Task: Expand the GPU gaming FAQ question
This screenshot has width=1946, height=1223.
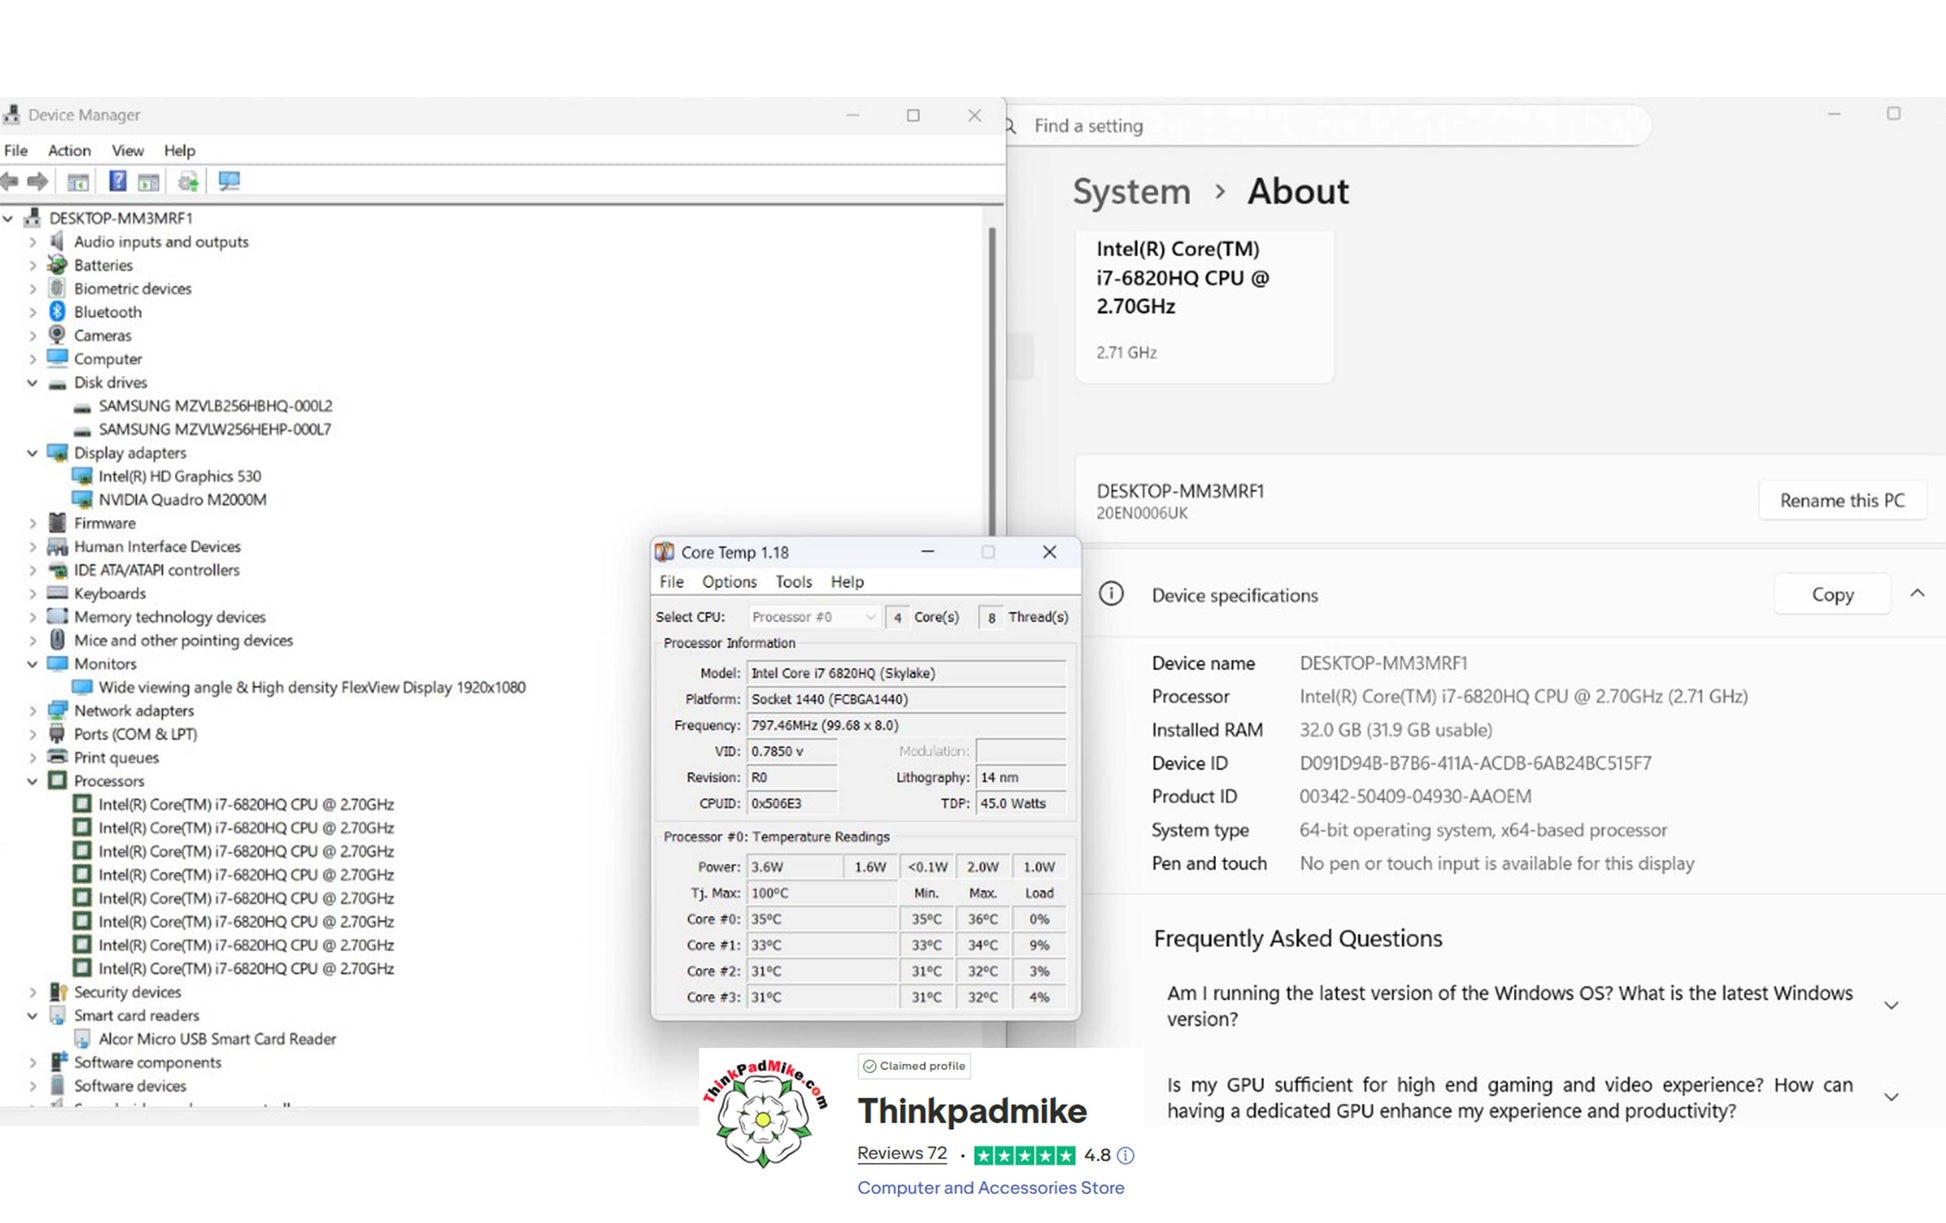Action: [1890, 1097]
